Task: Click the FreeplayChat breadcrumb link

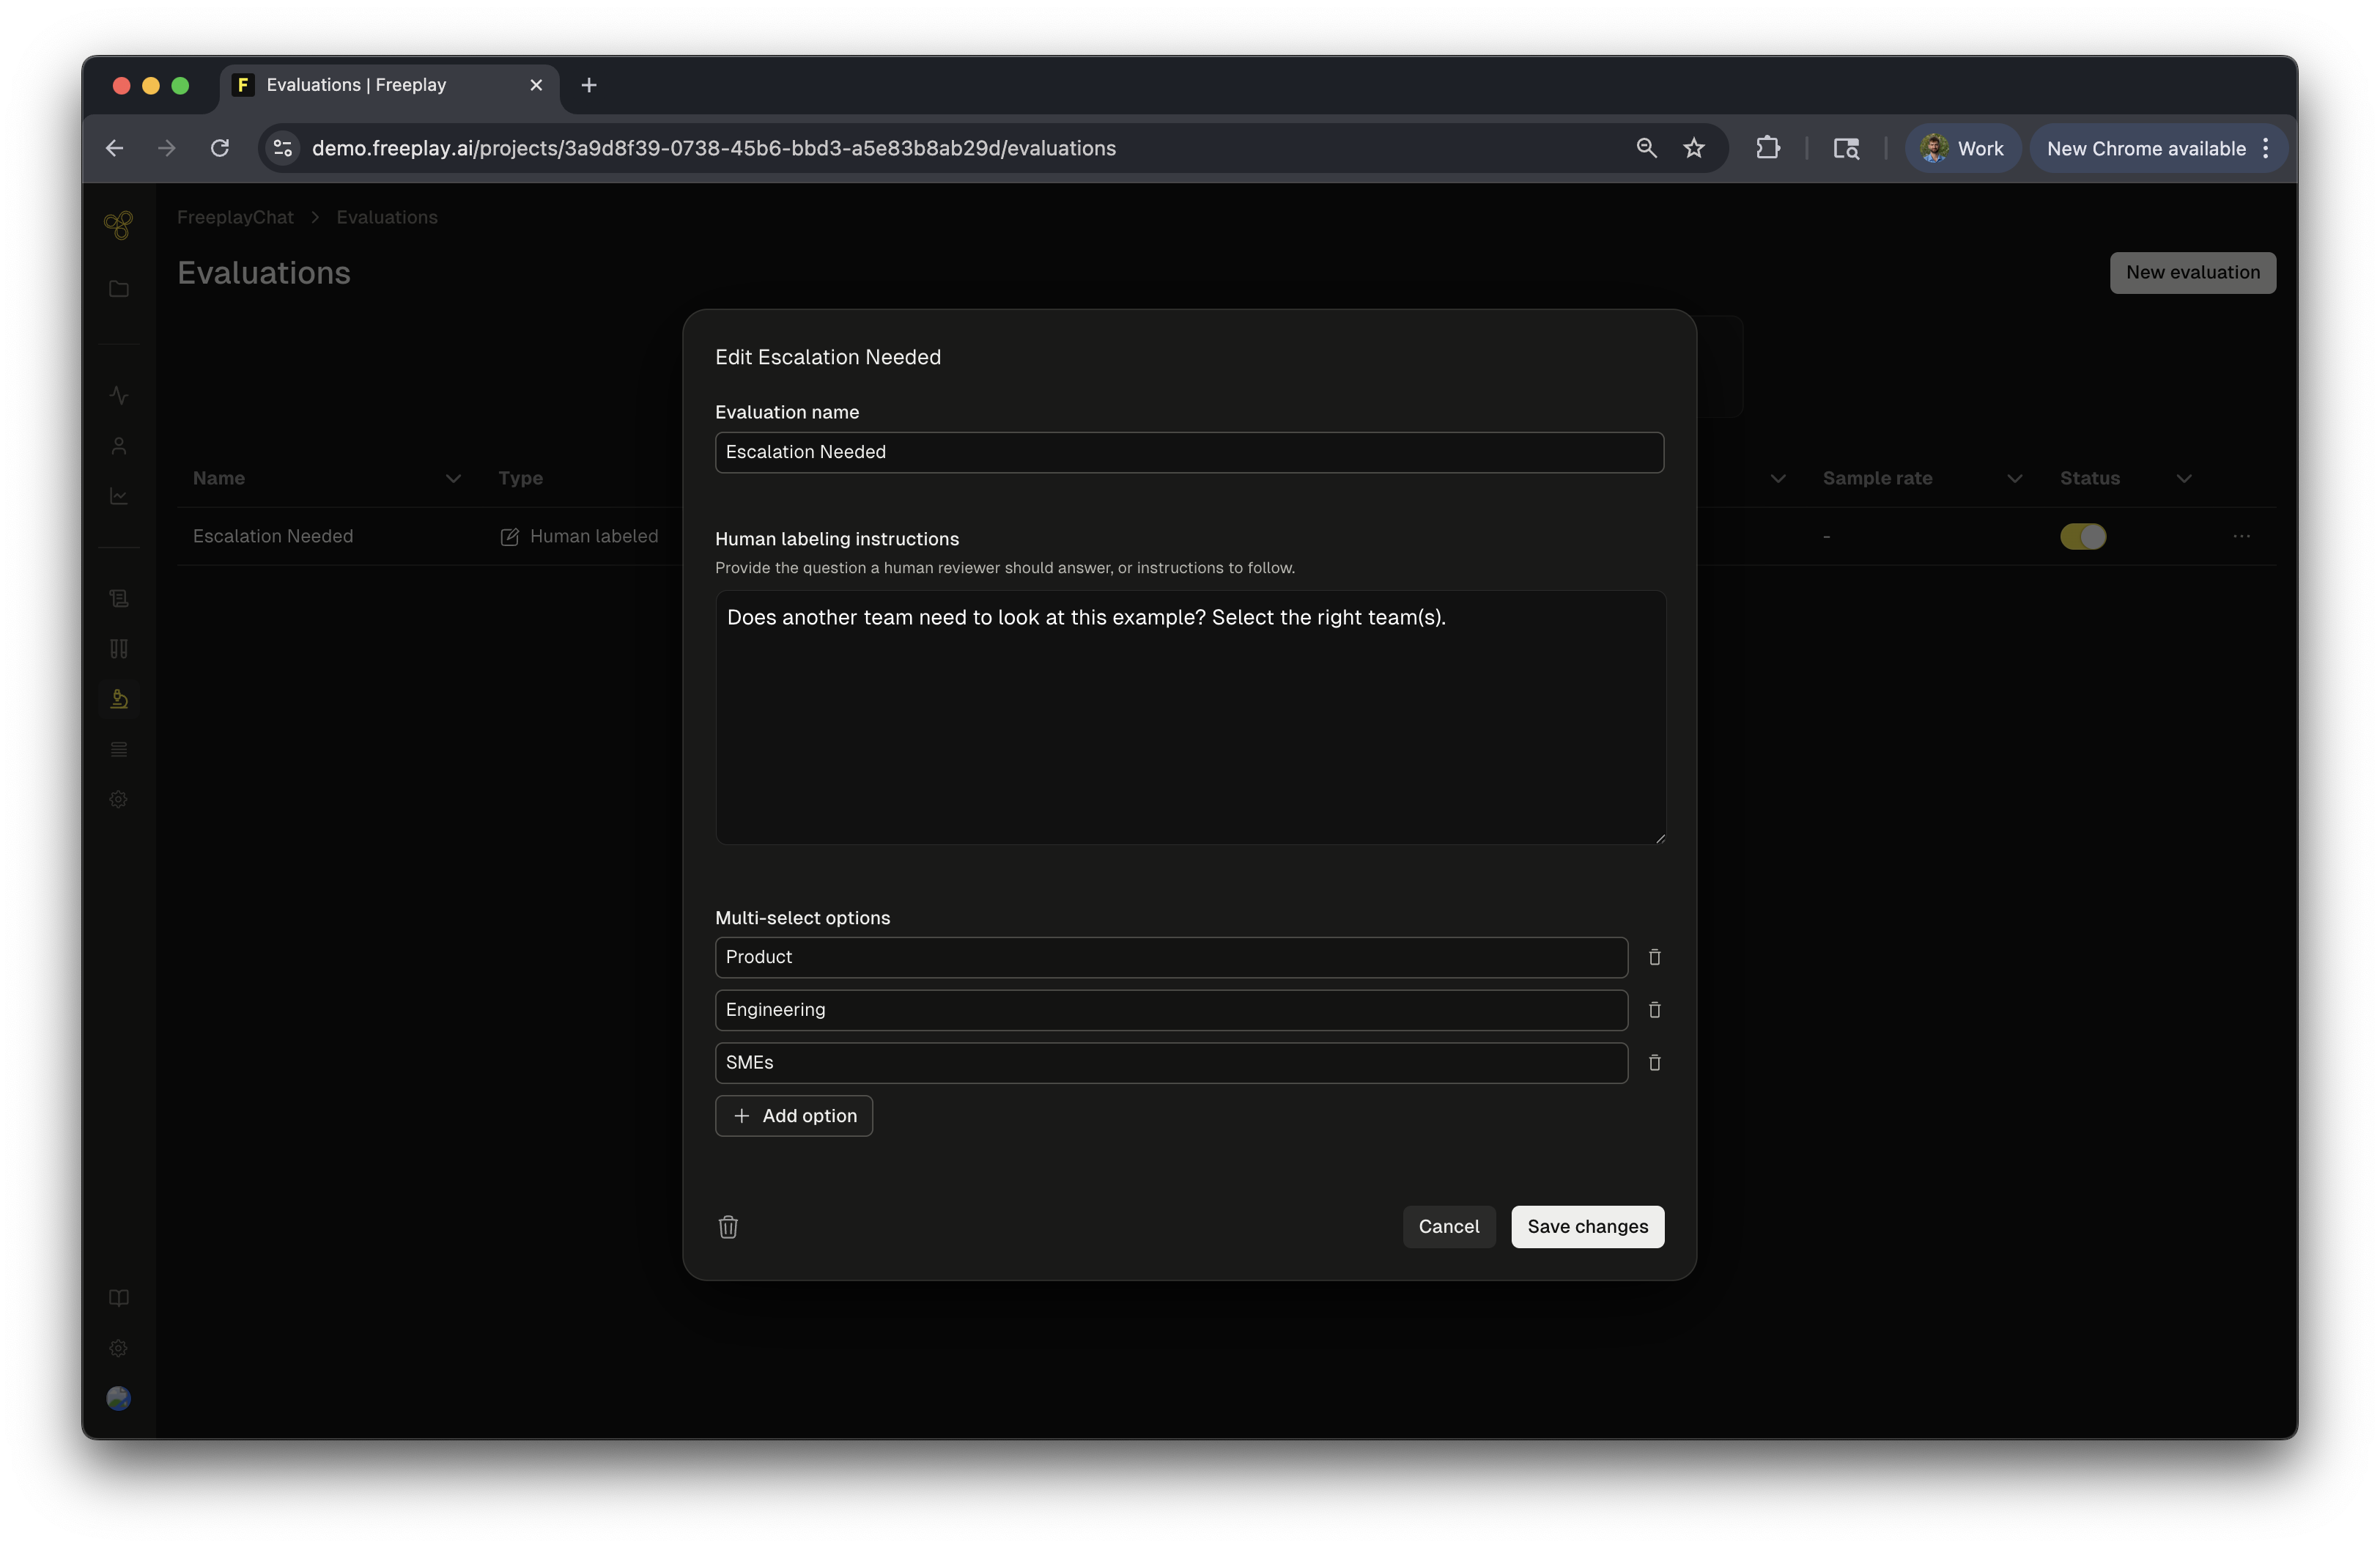Action: pos(235,218)
